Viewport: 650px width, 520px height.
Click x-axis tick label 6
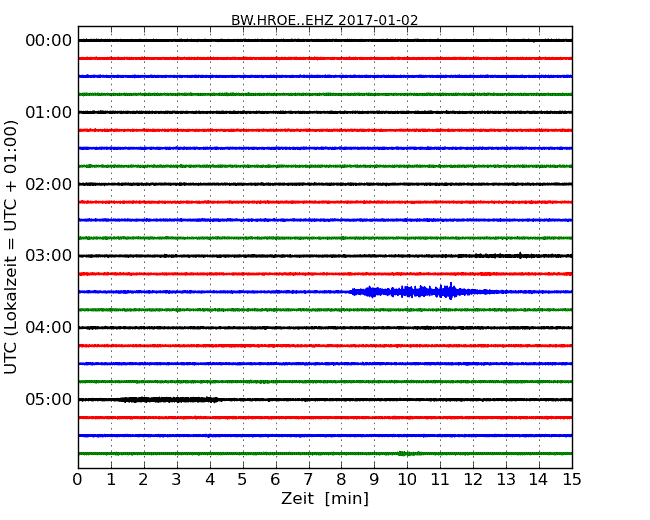(275, 480)
